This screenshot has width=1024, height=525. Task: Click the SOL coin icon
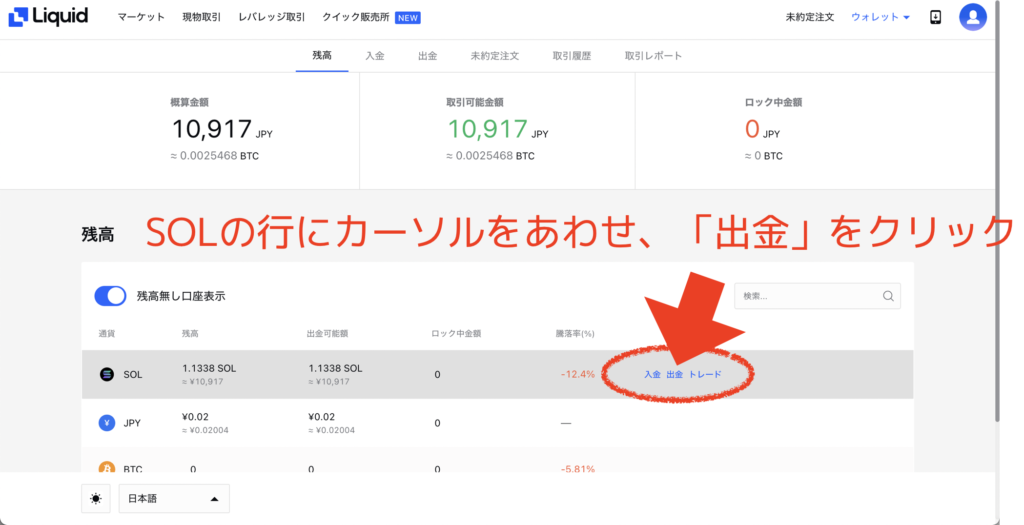(x=106, y=374)
